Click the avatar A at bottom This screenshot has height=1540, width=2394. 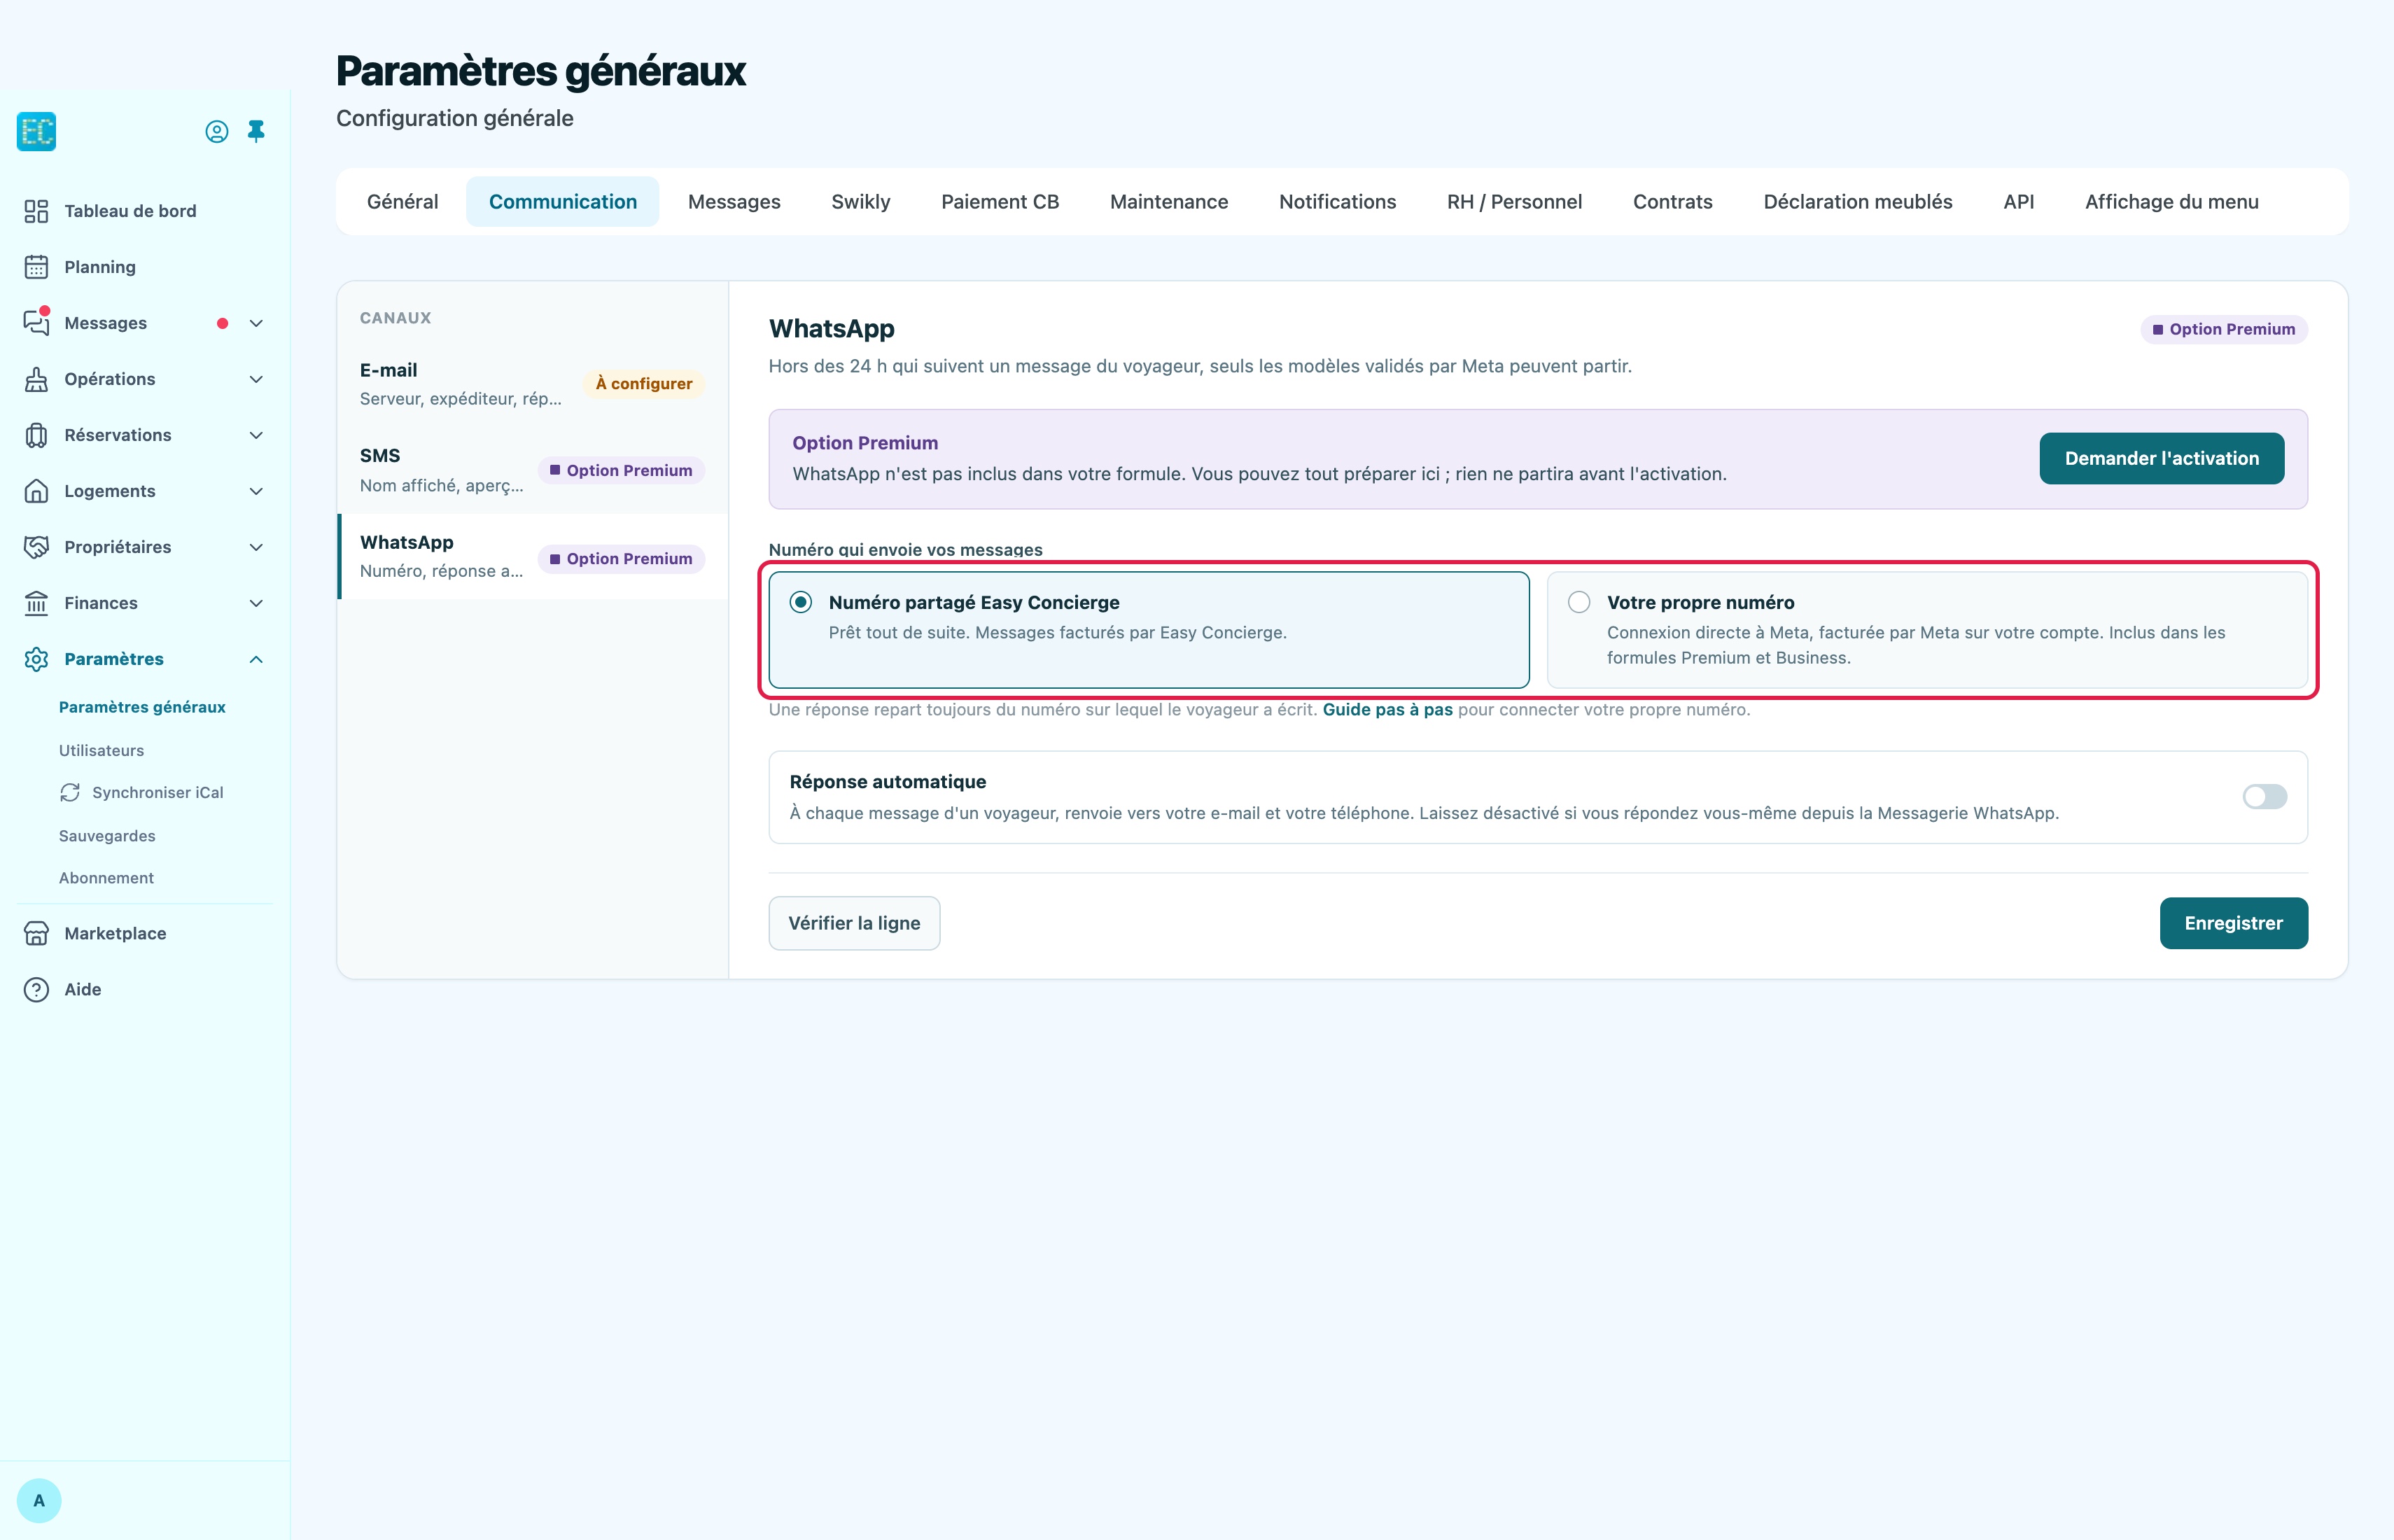(39, 1500)
